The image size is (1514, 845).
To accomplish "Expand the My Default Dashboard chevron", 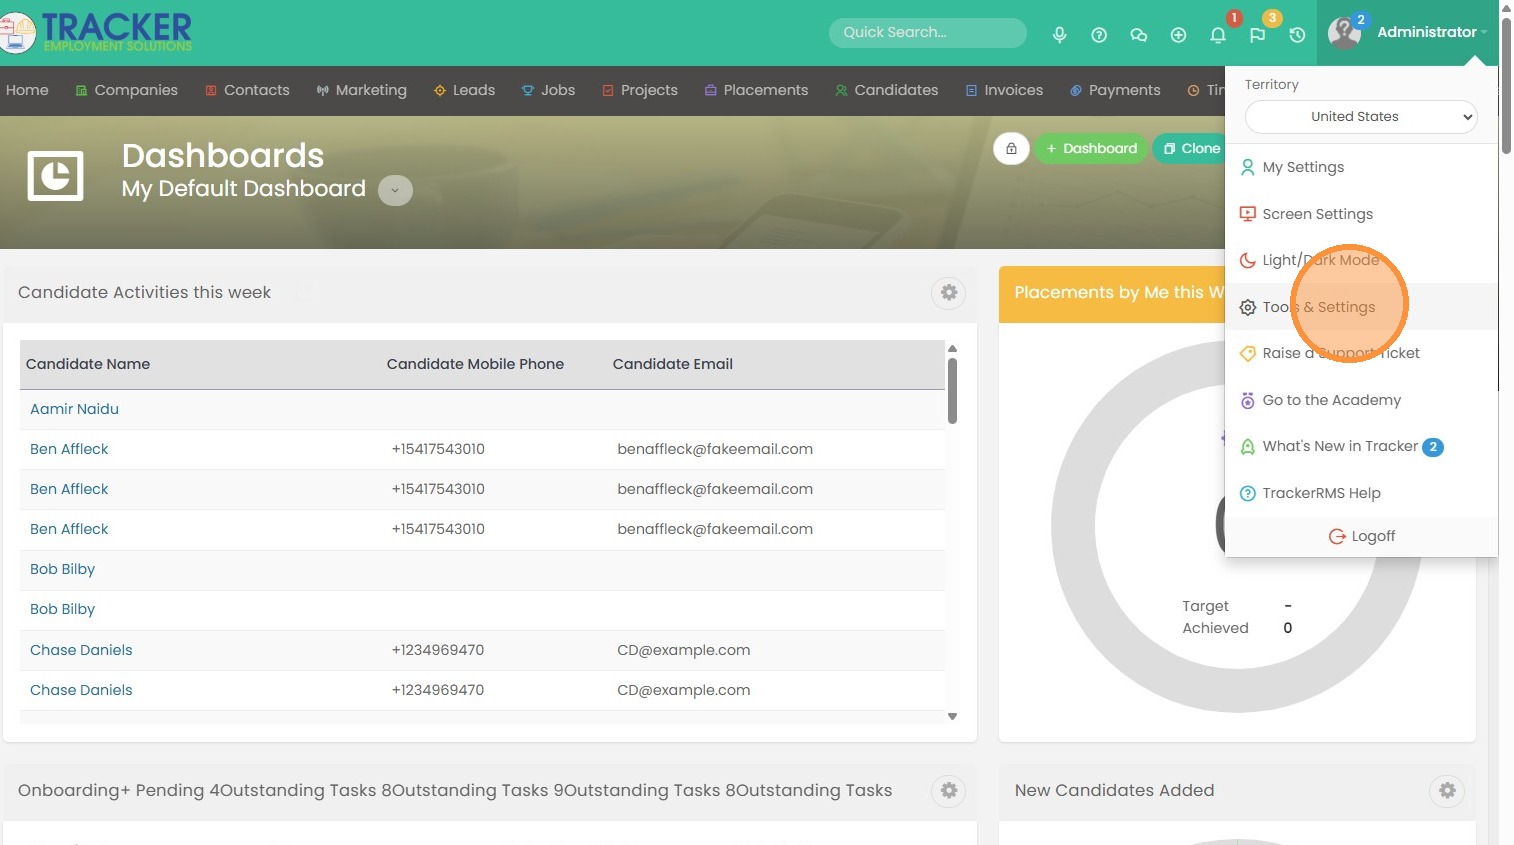I will point(395,190).
